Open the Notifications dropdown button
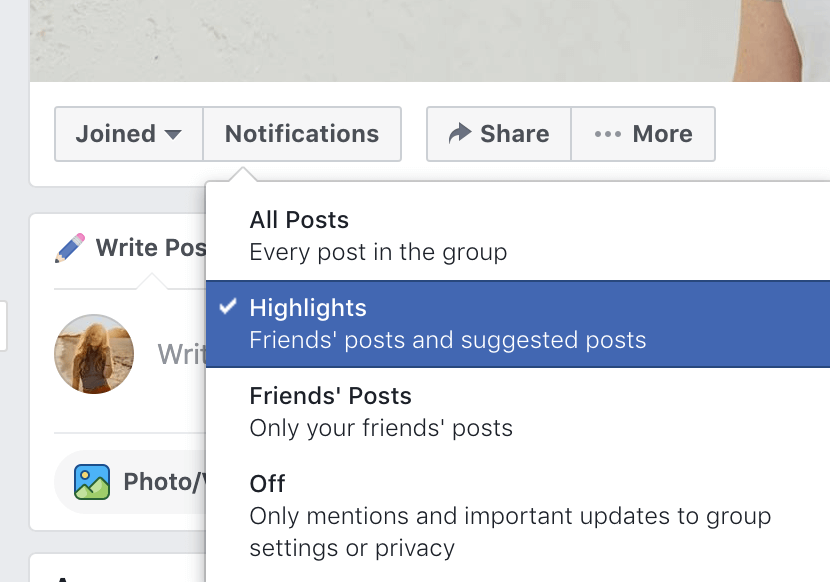This screenshot has width=830, height=582. 302,134
